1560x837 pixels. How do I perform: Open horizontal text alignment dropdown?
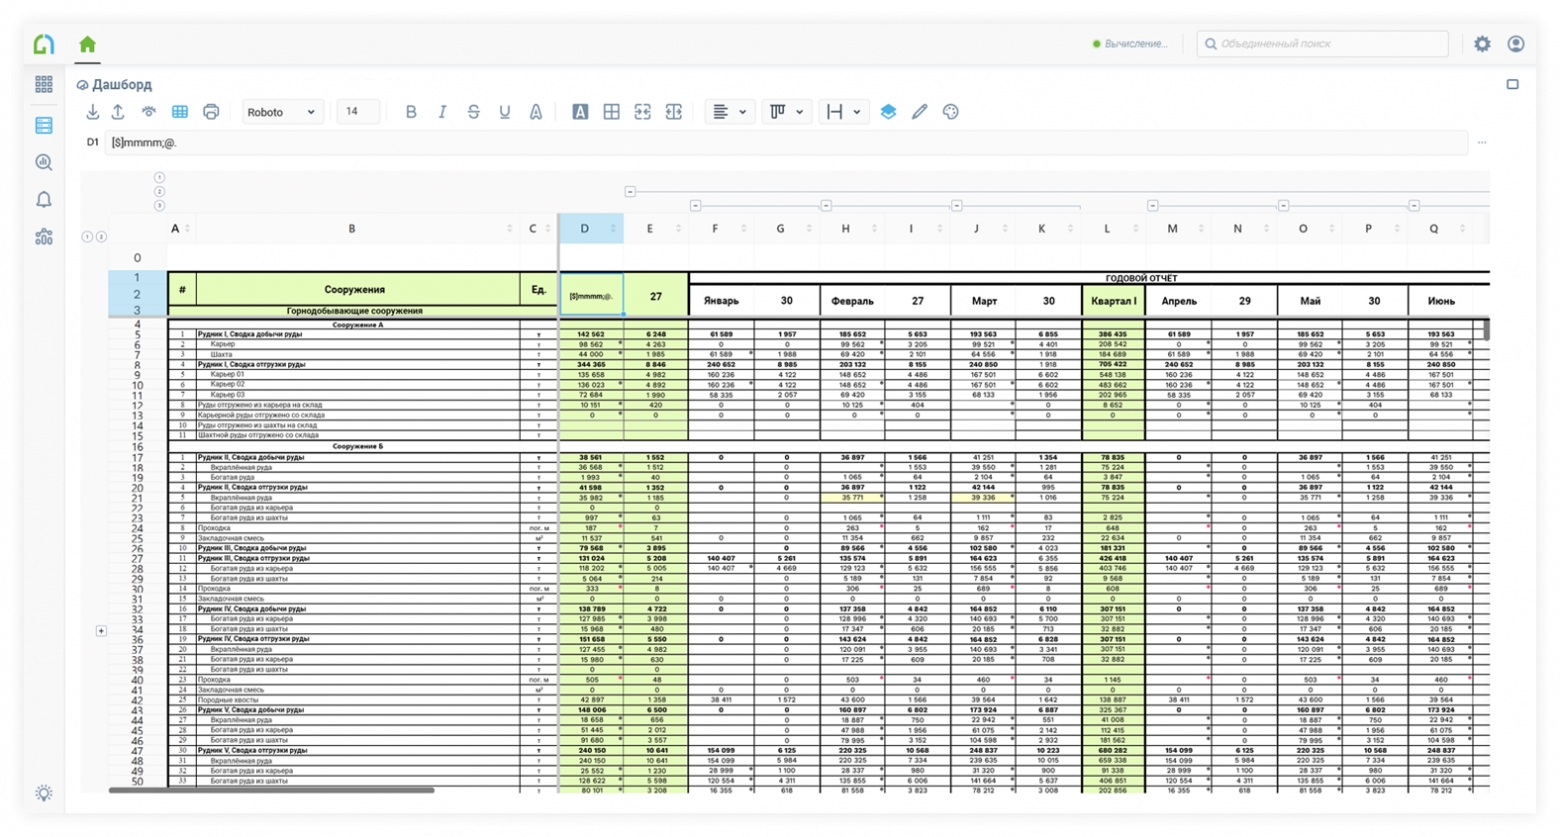[730, 112]
